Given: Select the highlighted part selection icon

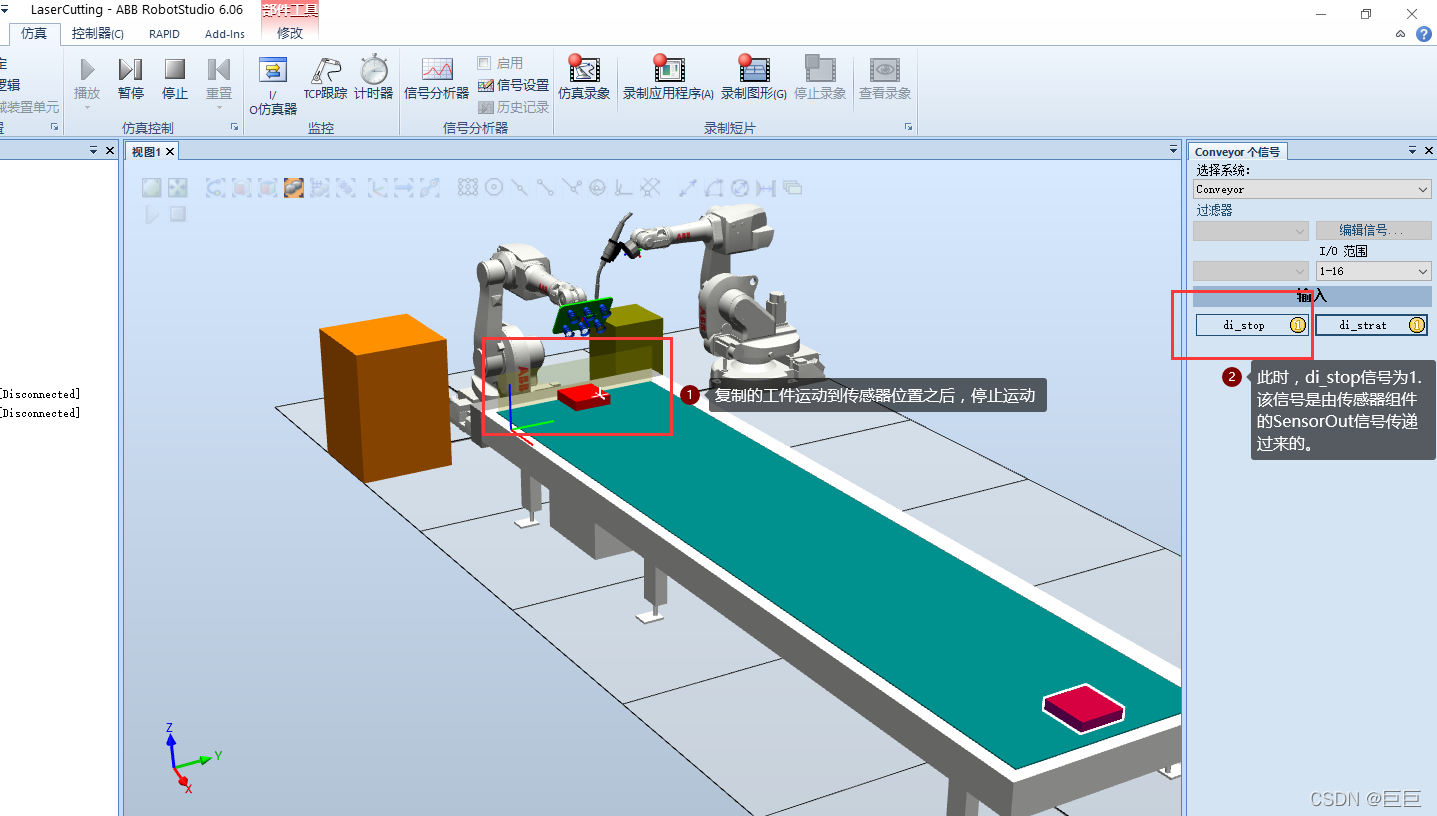Looking at the screenshot, I should click(x=293, y=187).
